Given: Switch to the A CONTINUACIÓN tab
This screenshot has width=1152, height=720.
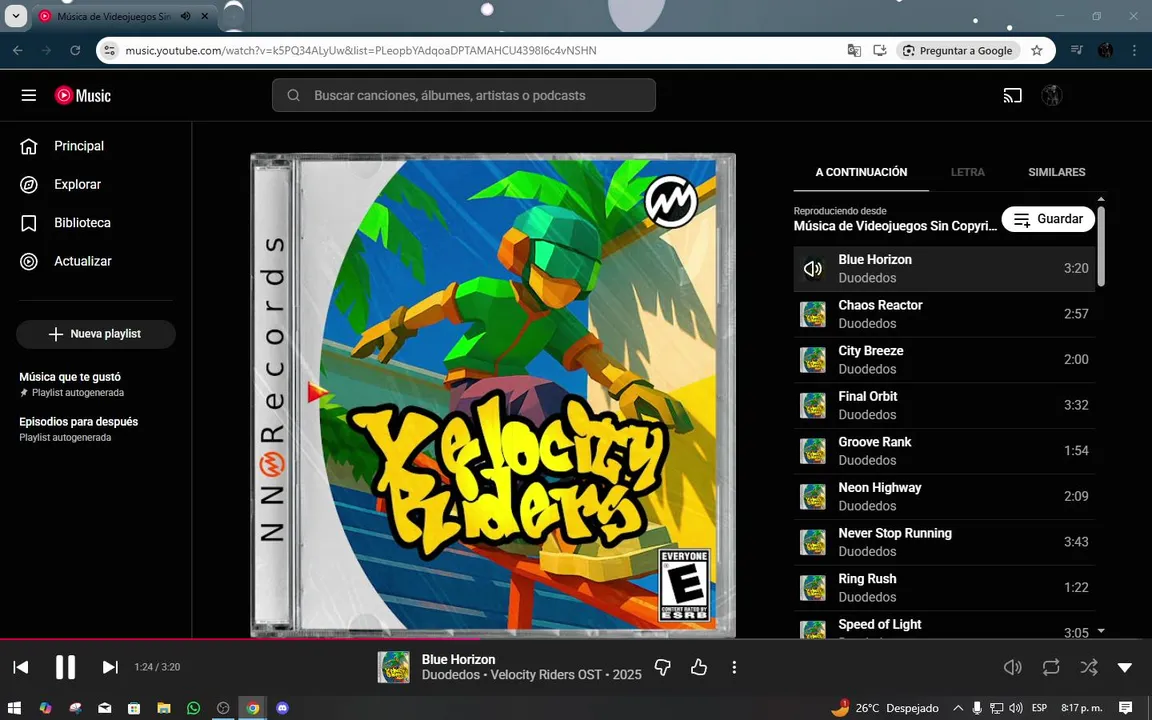Looking at the screenshot, I should [x=861, y=172].
